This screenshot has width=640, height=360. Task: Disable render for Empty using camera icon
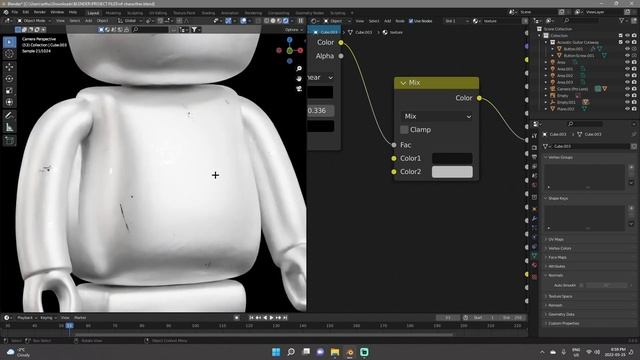pos(634,96)
